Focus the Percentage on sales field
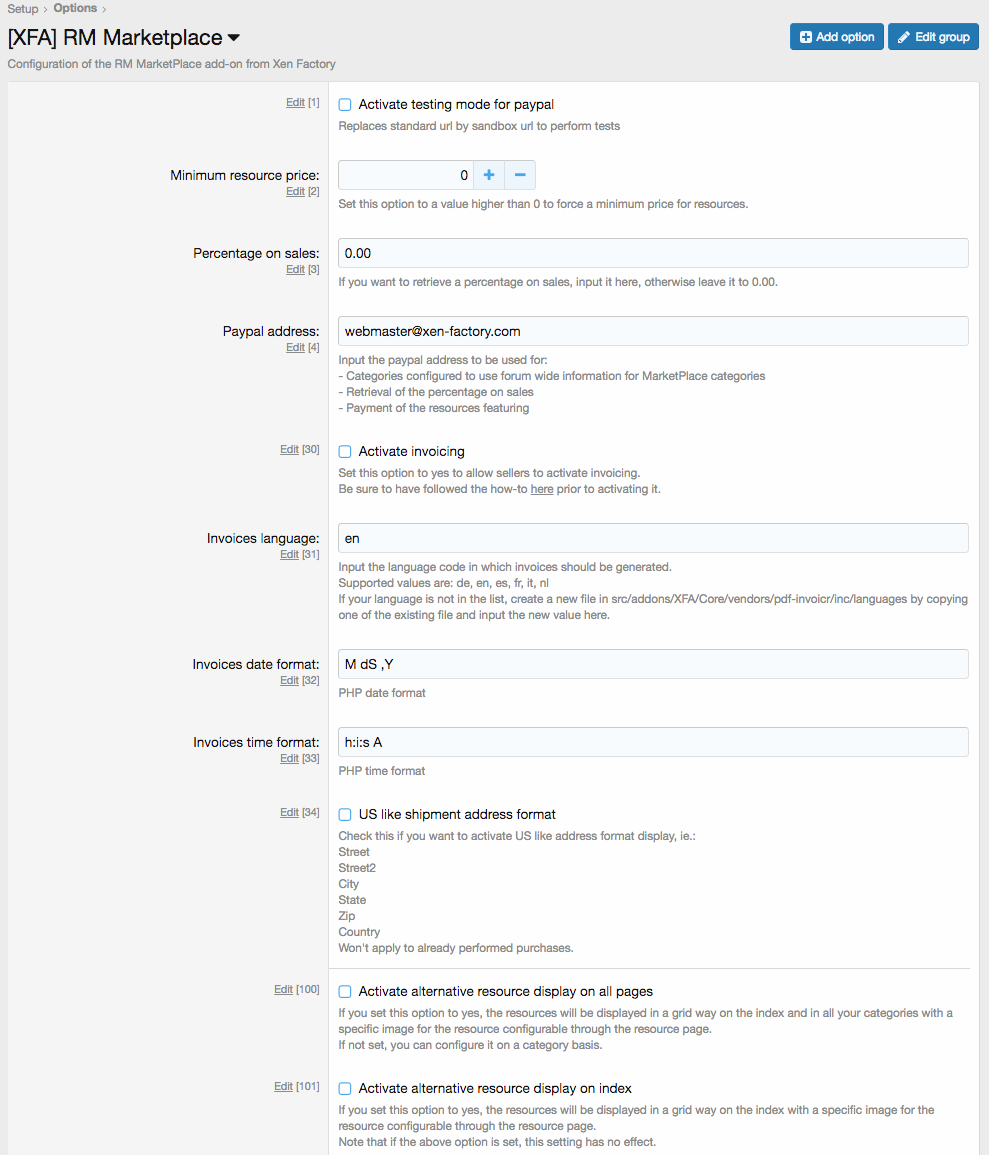Viewport: 989px width, 1155px height. point(653,253)
